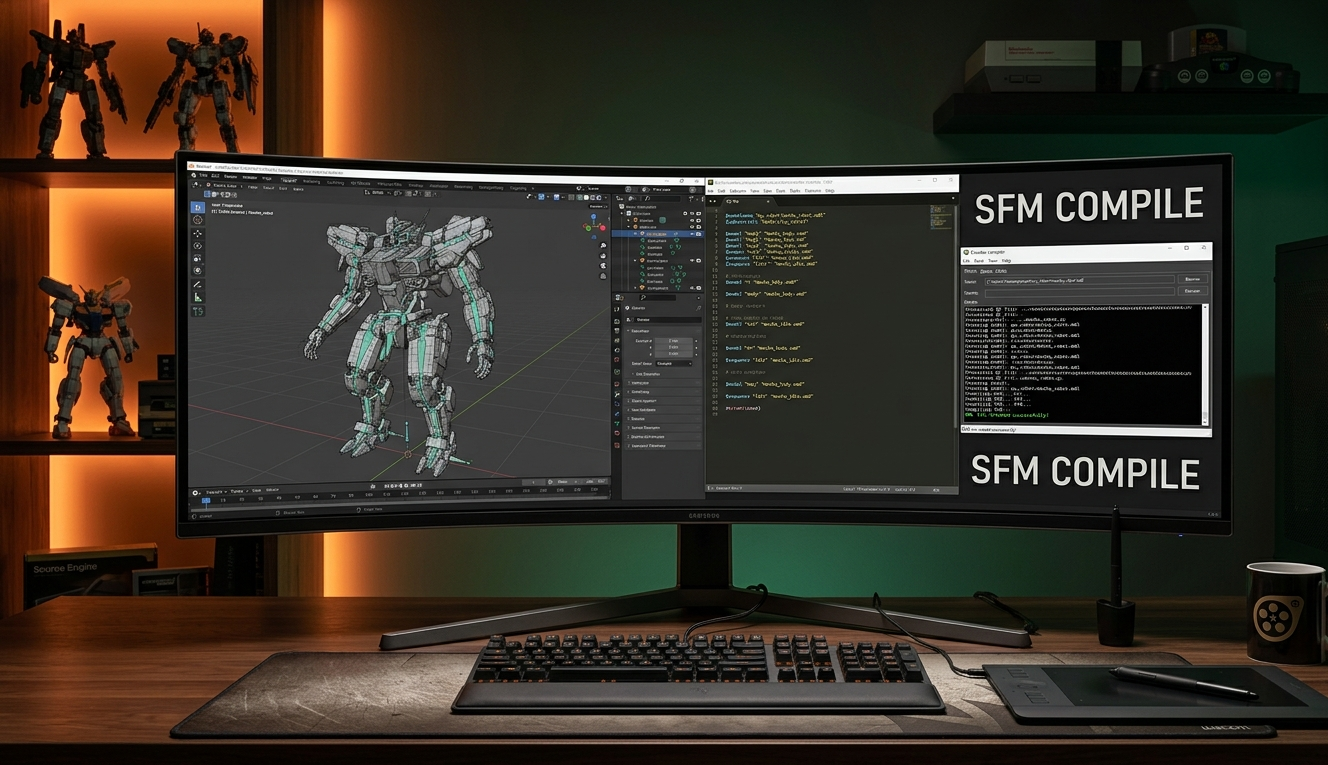Click the Outliner search field in Blender
The height and width of the screenshot is (765, 1328).
662,198
